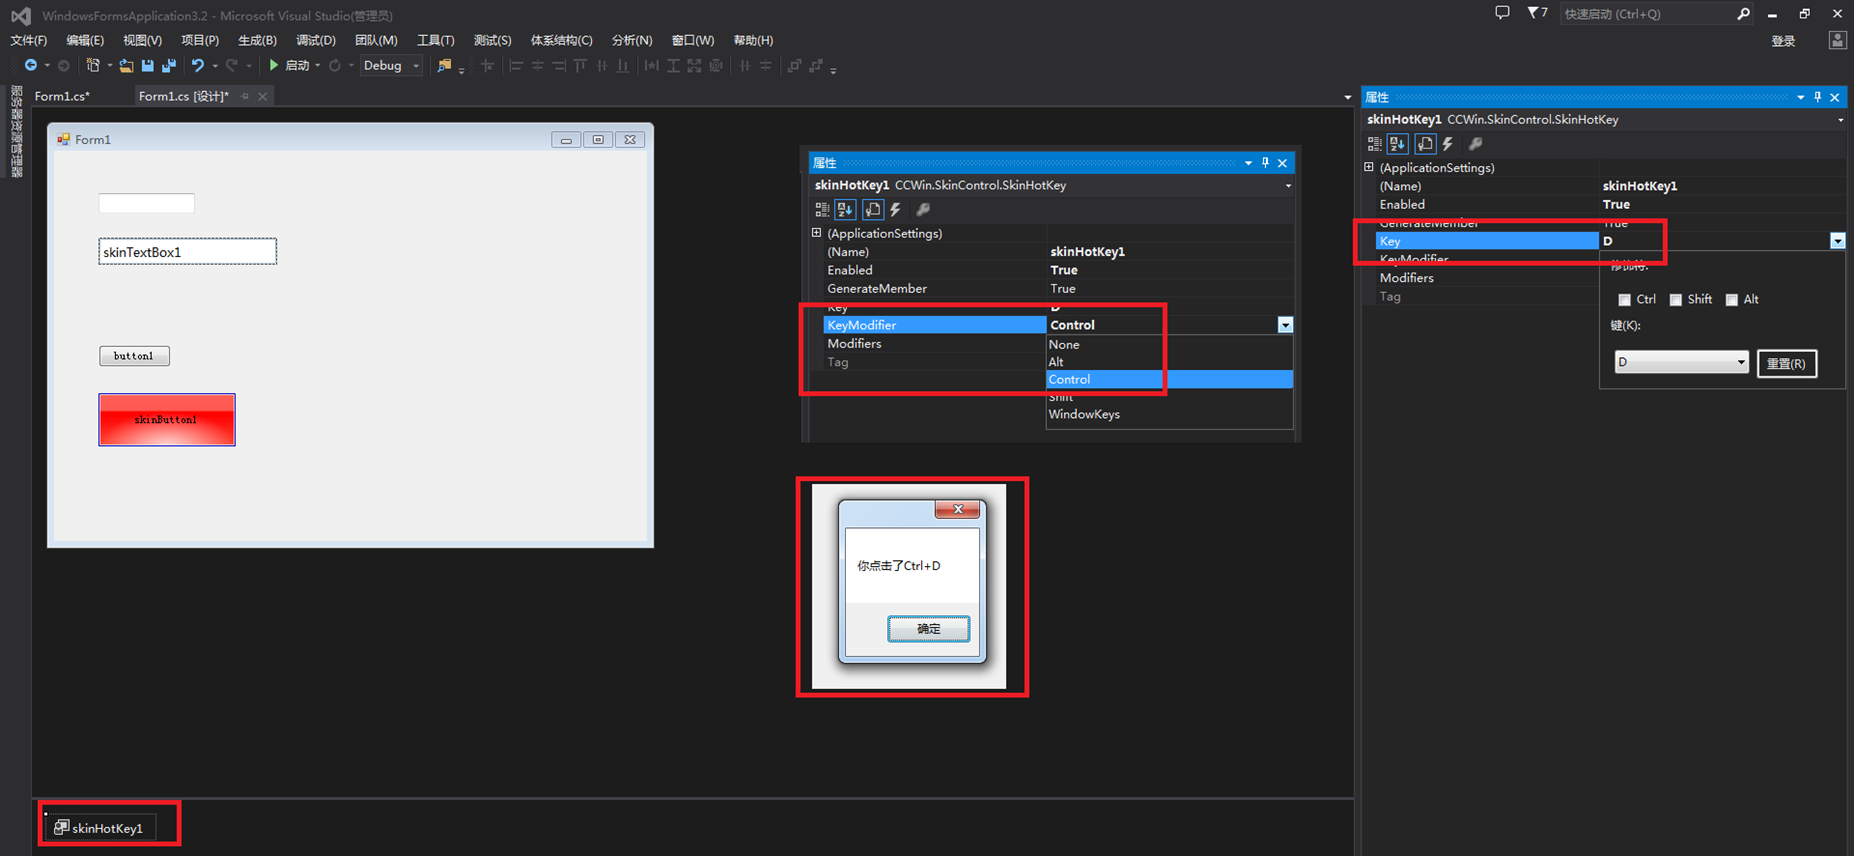Open the document tabs overflow dropdown arrow
The image size is (1854, 856).
[1347, 97]
